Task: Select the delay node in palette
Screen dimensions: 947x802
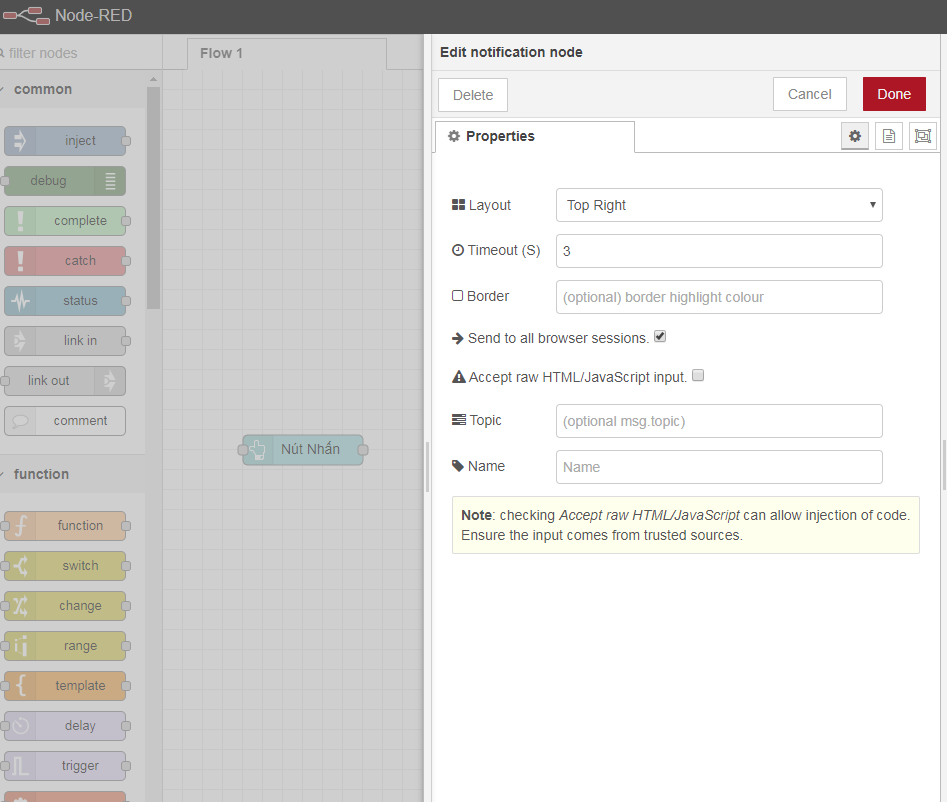Action: click(65, 725)
